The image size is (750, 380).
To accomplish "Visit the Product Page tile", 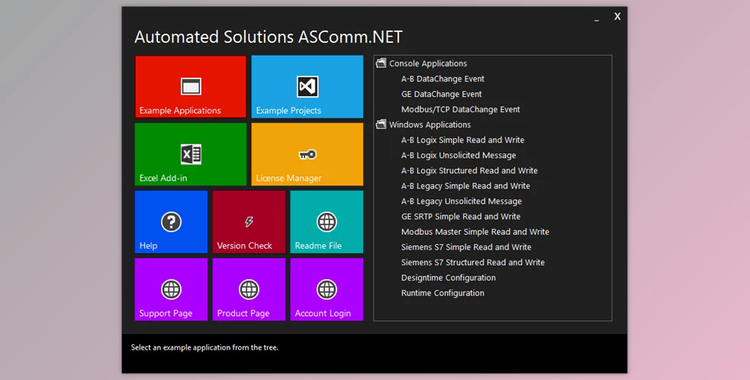I will 249,290.
